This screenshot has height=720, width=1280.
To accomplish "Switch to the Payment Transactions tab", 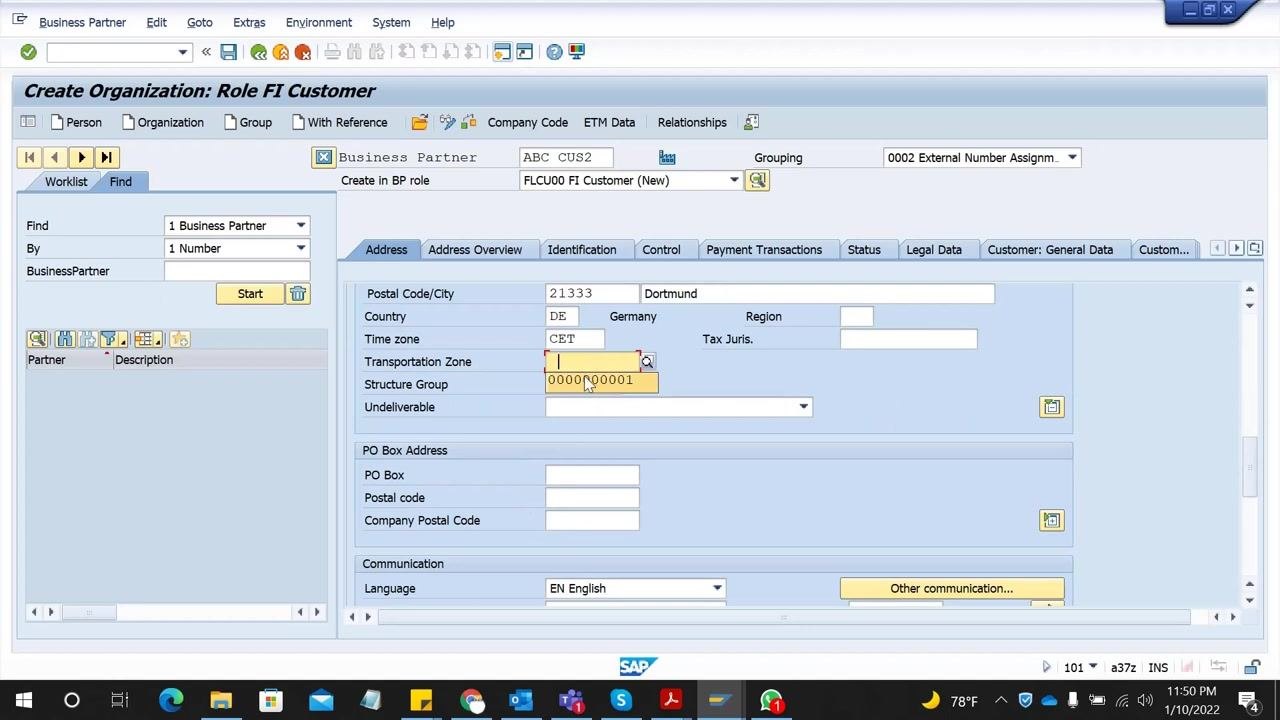I will (x=764, y=249).
